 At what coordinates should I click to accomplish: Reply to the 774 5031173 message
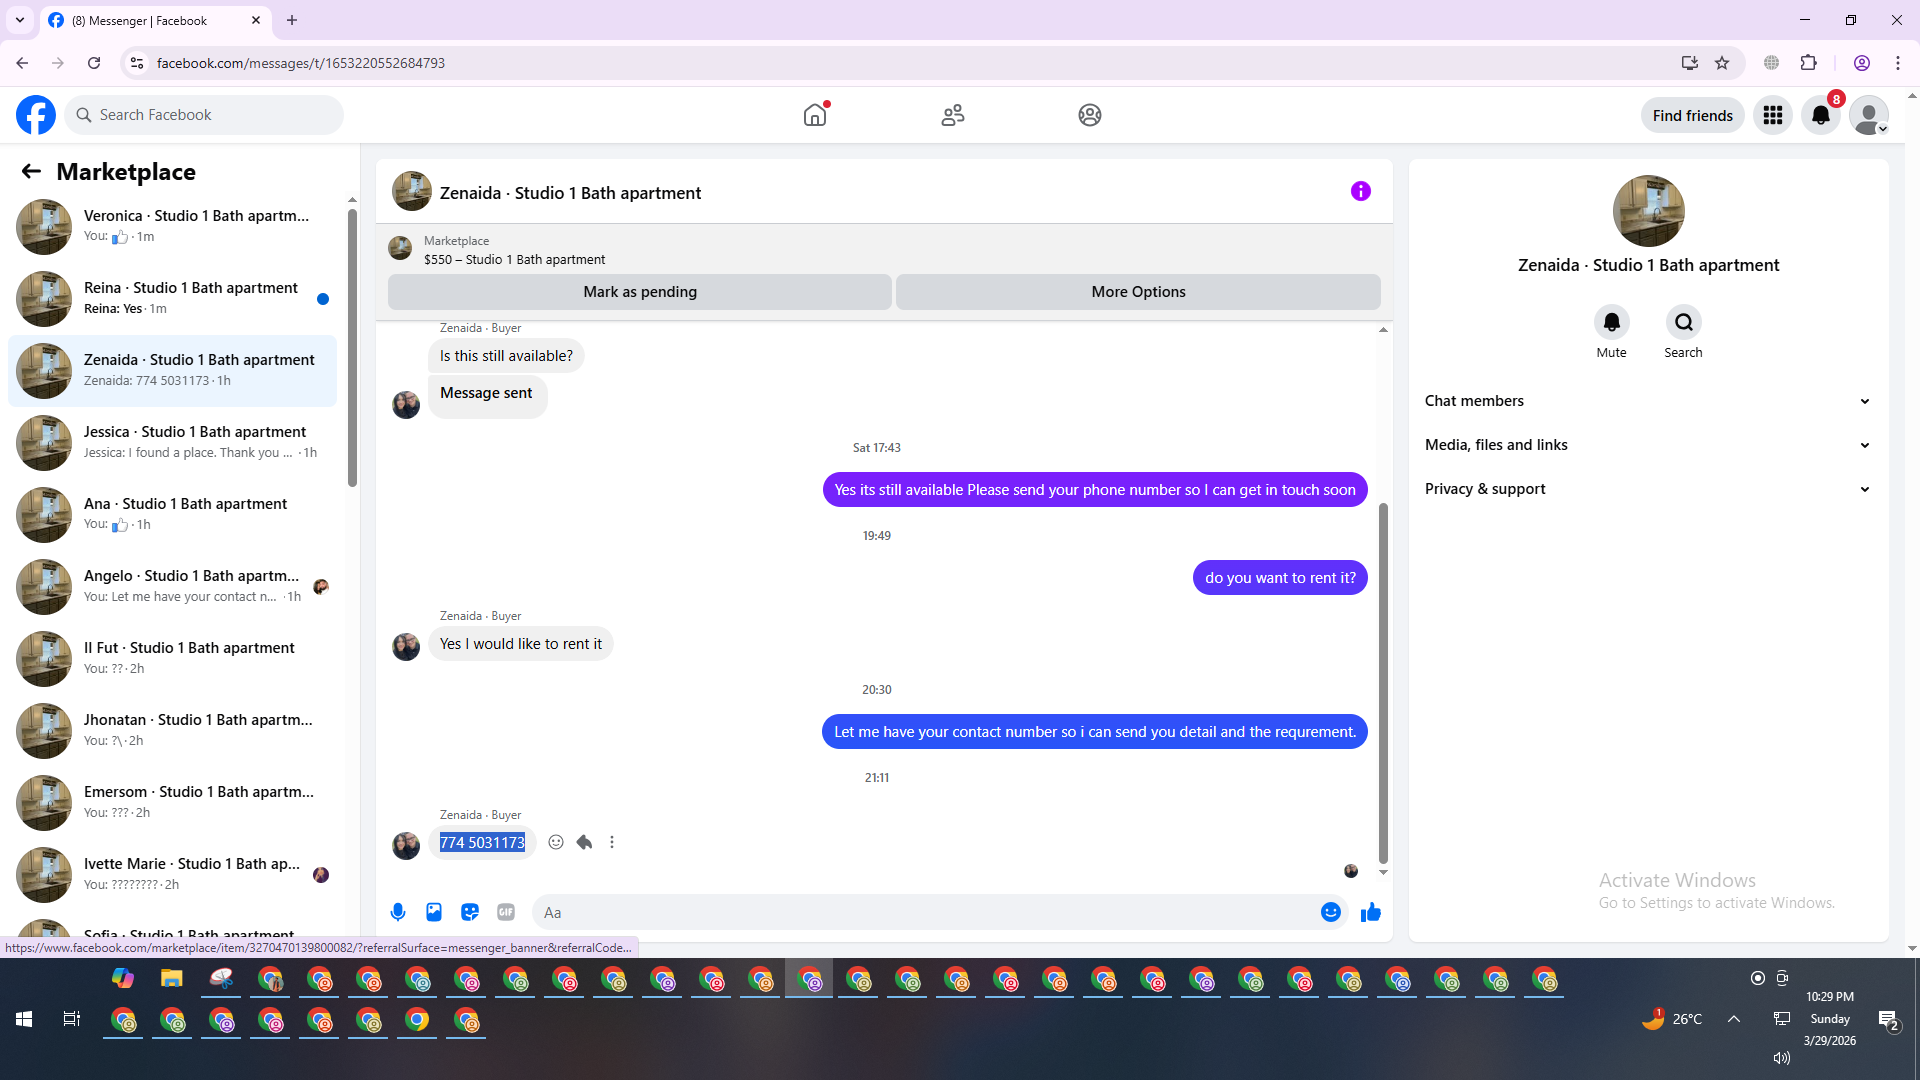click(584, 842)
